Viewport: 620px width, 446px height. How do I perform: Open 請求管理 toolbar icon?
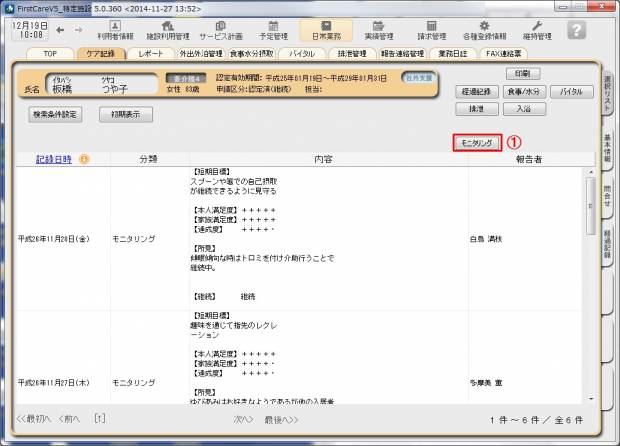tap(431, 29)
